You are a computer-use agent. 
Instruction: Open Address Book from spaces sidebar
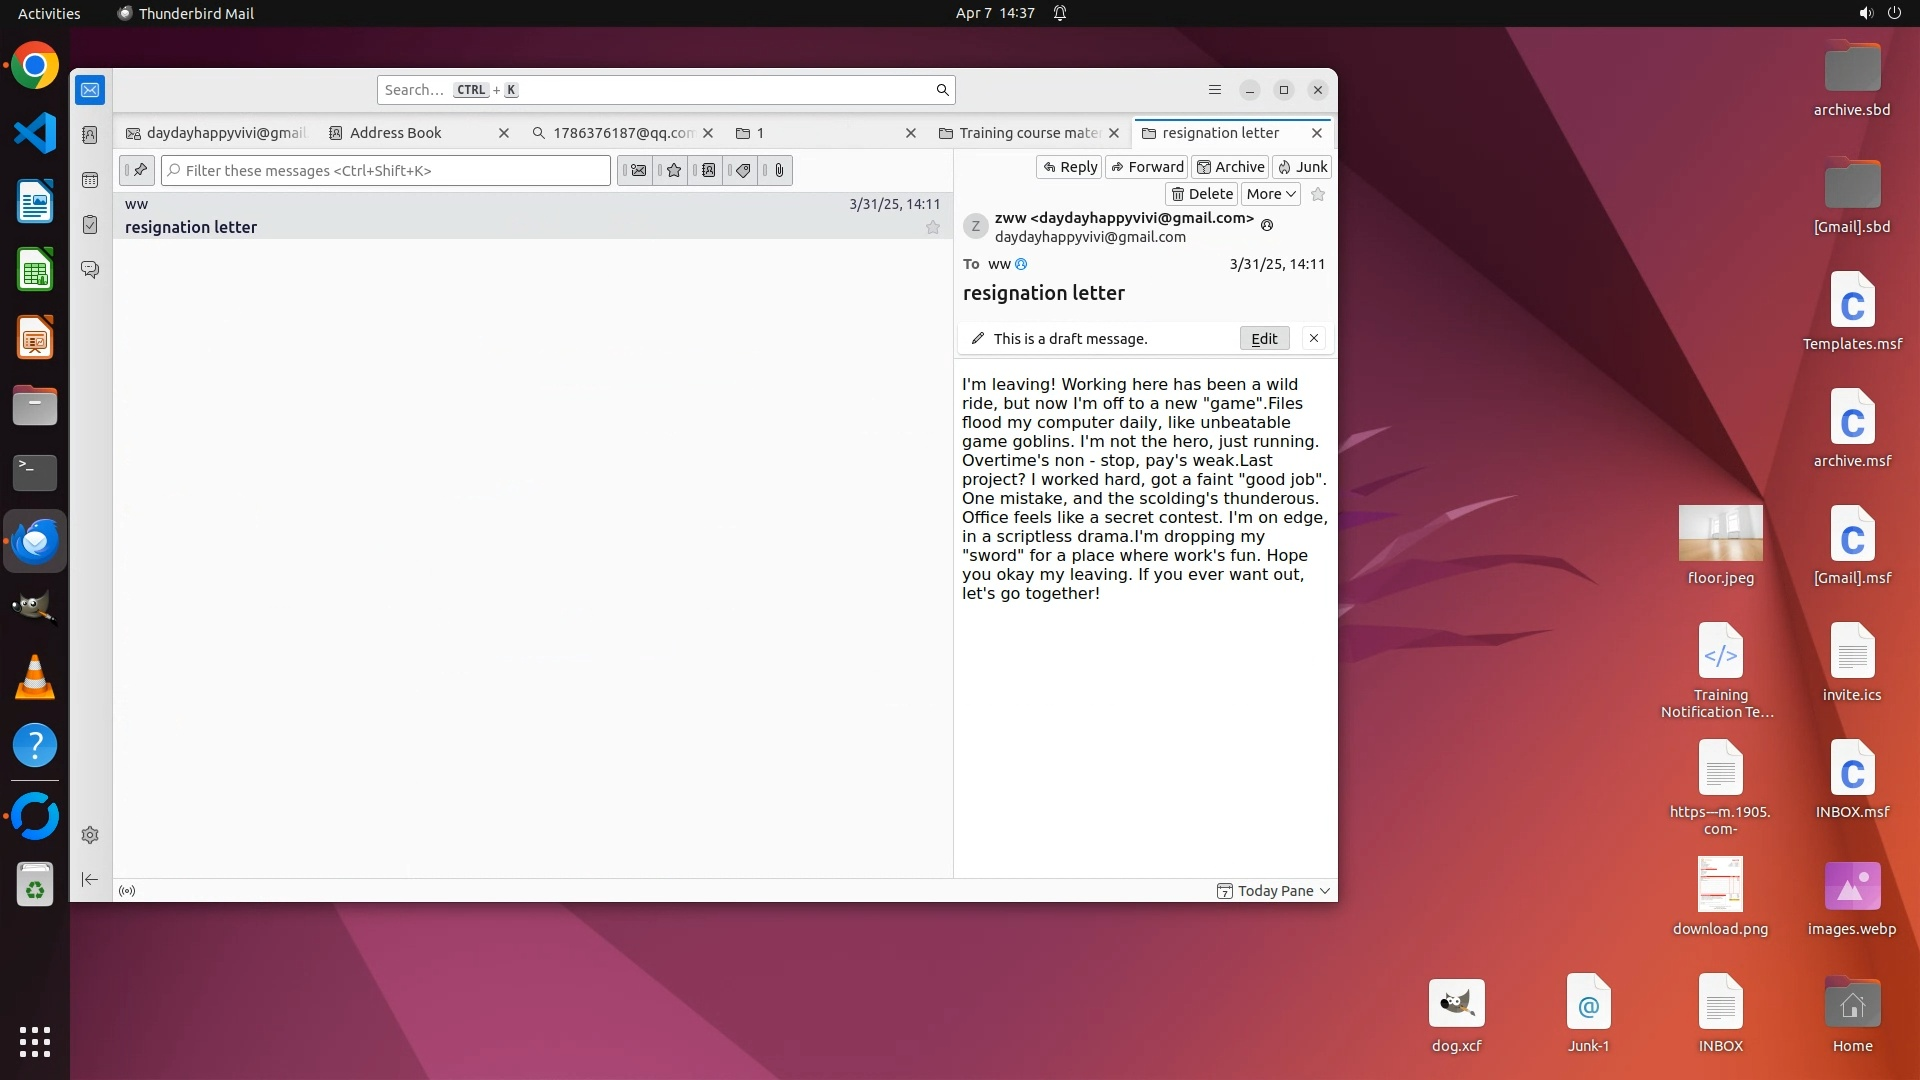(90, 135)
